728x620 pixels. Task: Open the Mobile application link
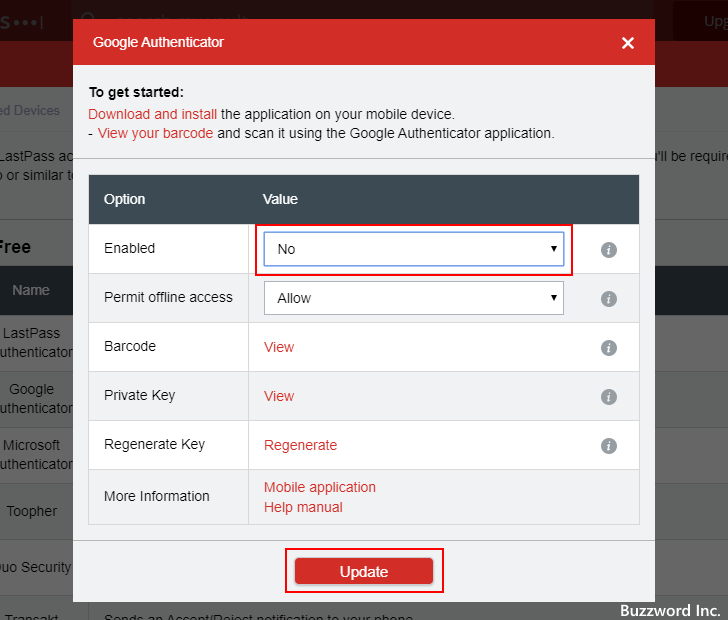point(320,487)
